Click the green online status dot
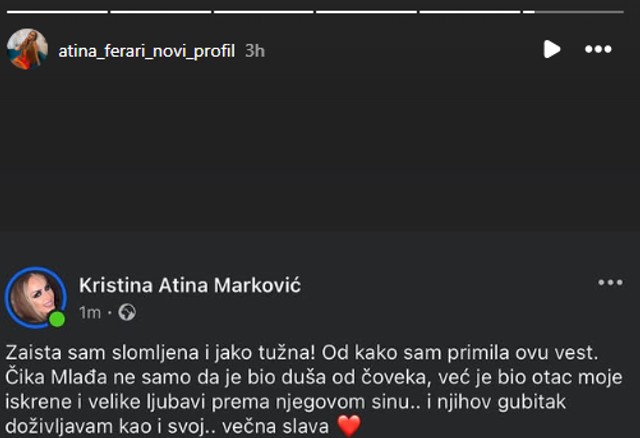Viewport: 640px width, 438px height. [57, 319]
